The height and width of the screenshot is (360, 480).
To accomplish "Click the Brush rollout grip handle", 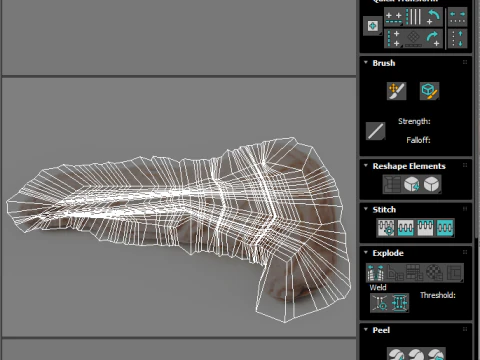I will (465, 62).
